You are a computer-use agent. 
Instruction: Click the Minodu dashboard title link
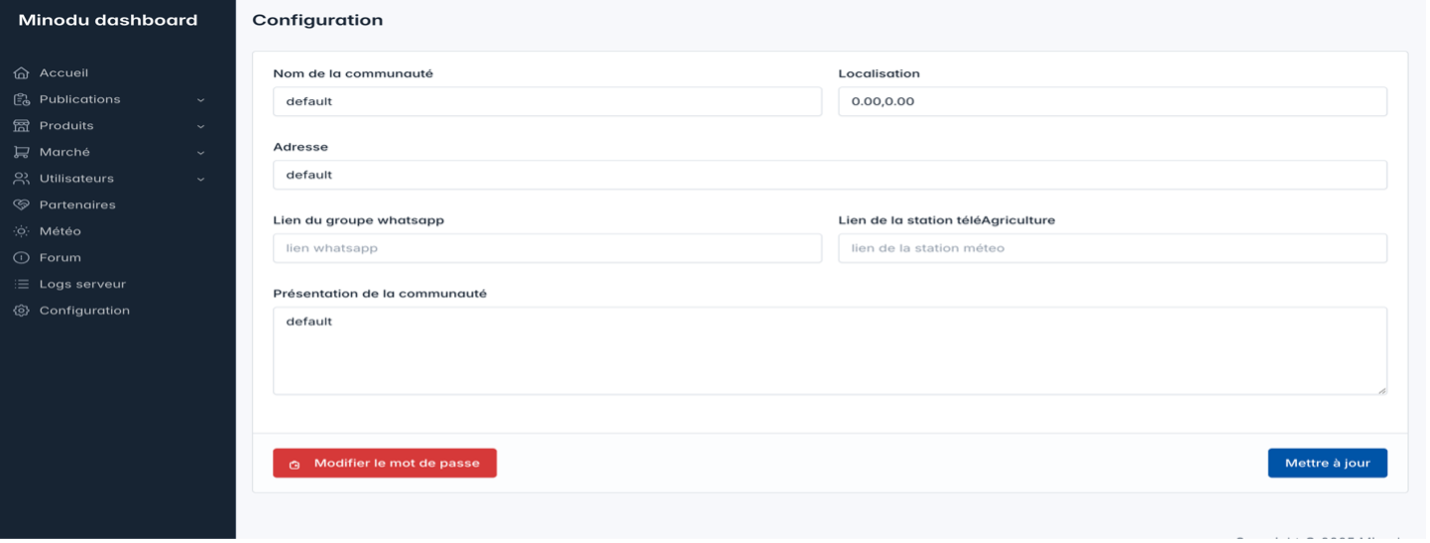pyautogui.click(x=108, y=20)
